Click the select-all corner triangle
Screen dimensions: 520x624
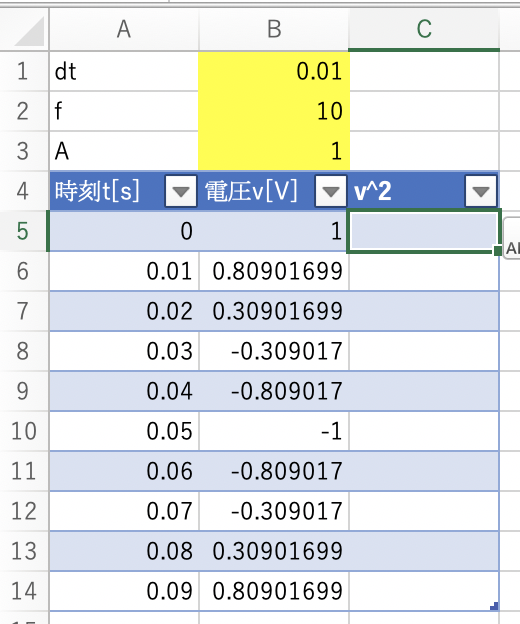click(x=29, y=32)
